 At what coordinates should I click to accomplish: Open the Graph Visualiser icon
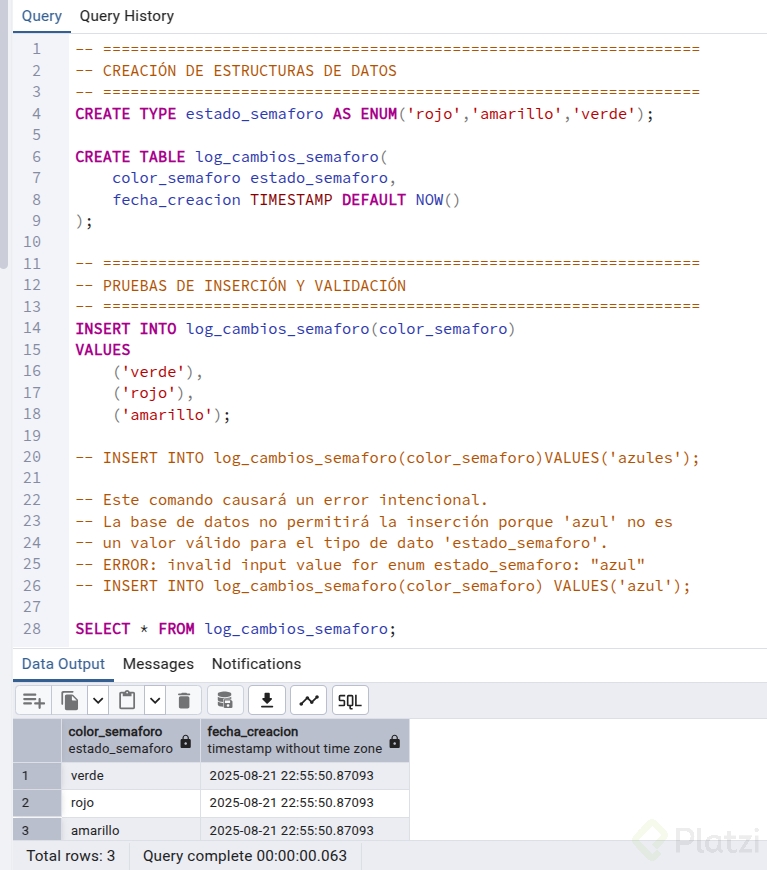pyautogui.click(x=309, y=701)
